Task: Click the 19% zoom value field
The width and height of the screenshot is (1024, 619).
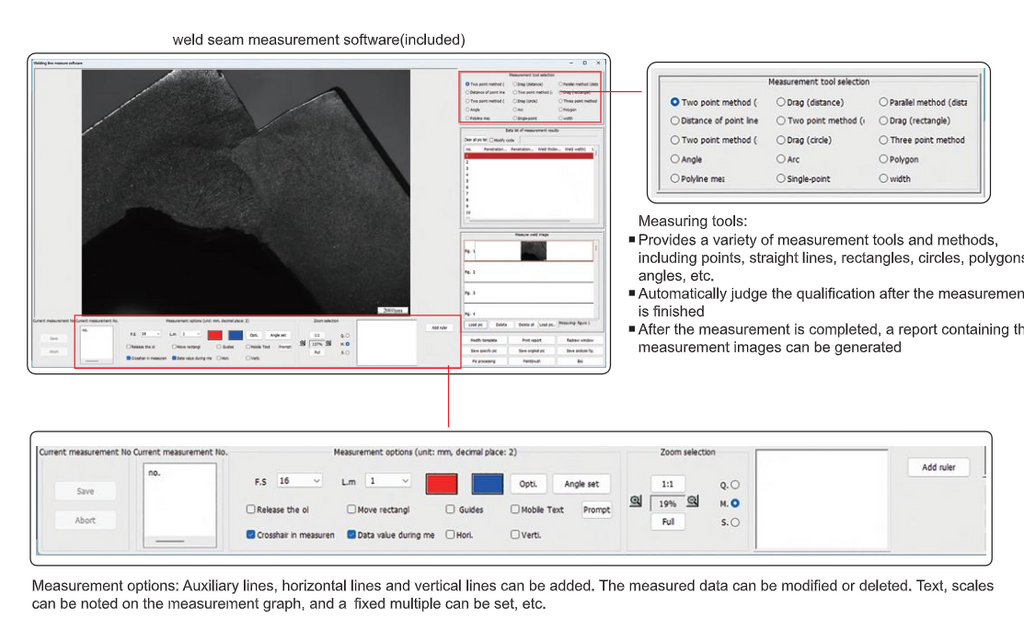Action: click(667, 503)
